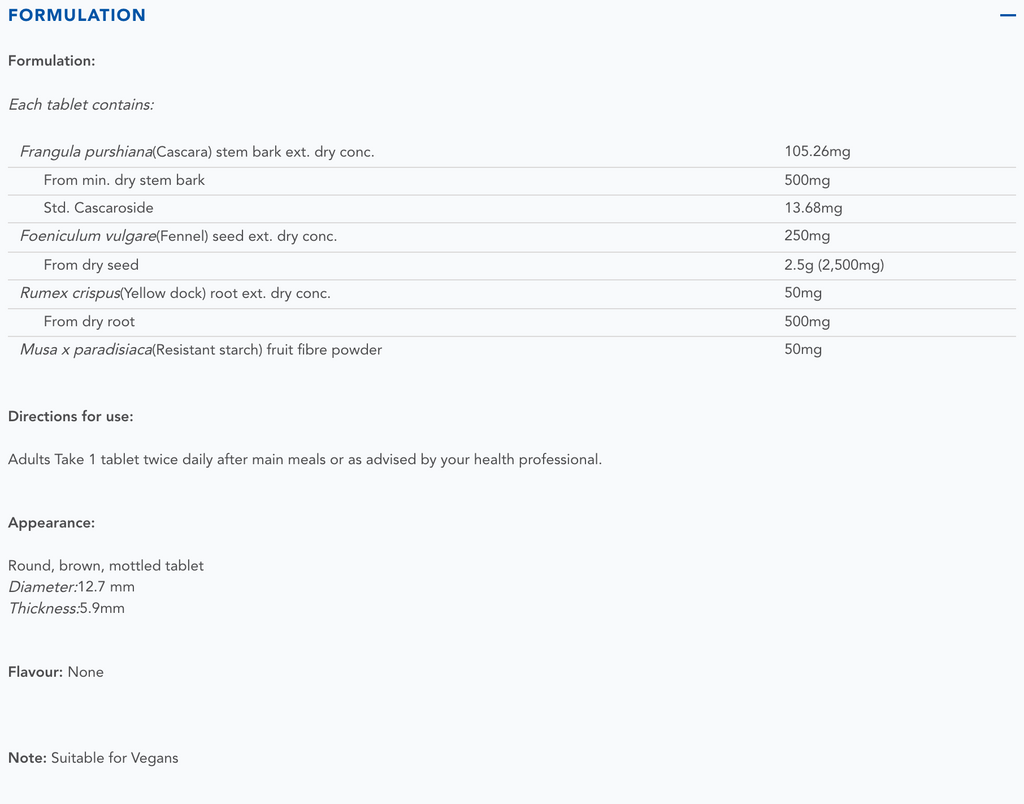Click the 'Formulation:' subheading
1024x804 pixels.
tap(52, 61)
